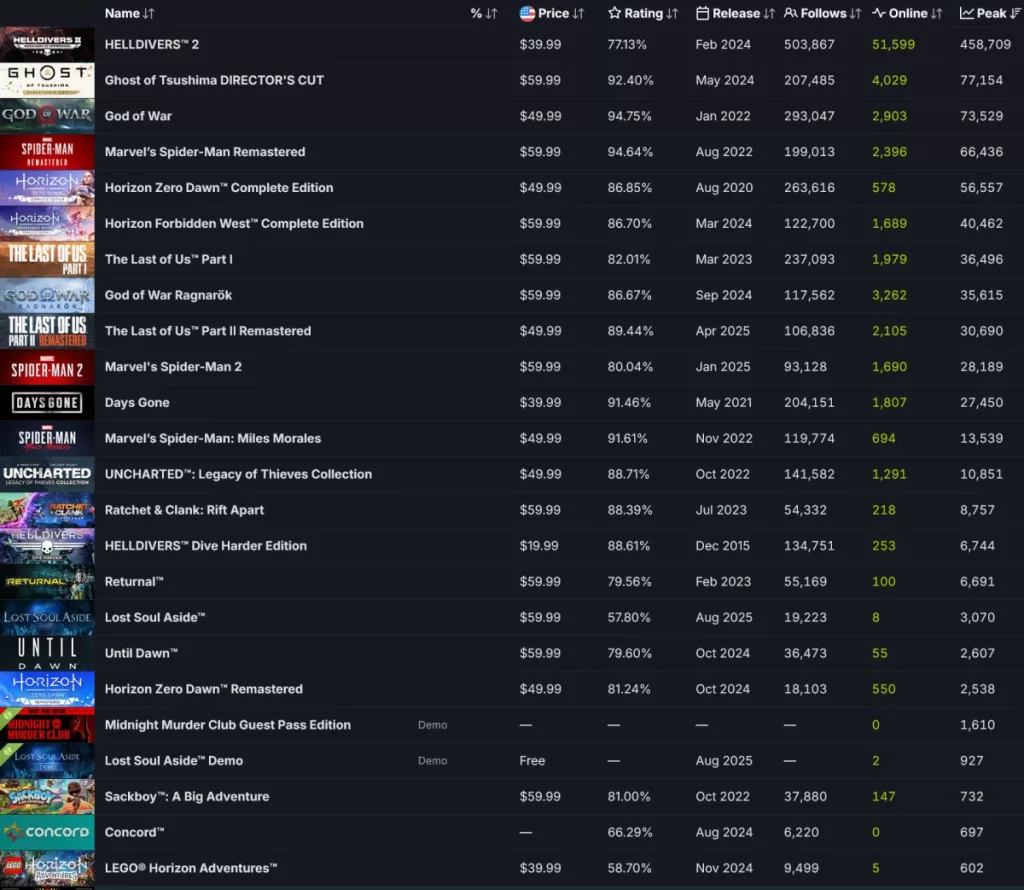Screen dimensions: 1024x890
Task: Click the people icon in Follows header
Action: click(791, 14)
